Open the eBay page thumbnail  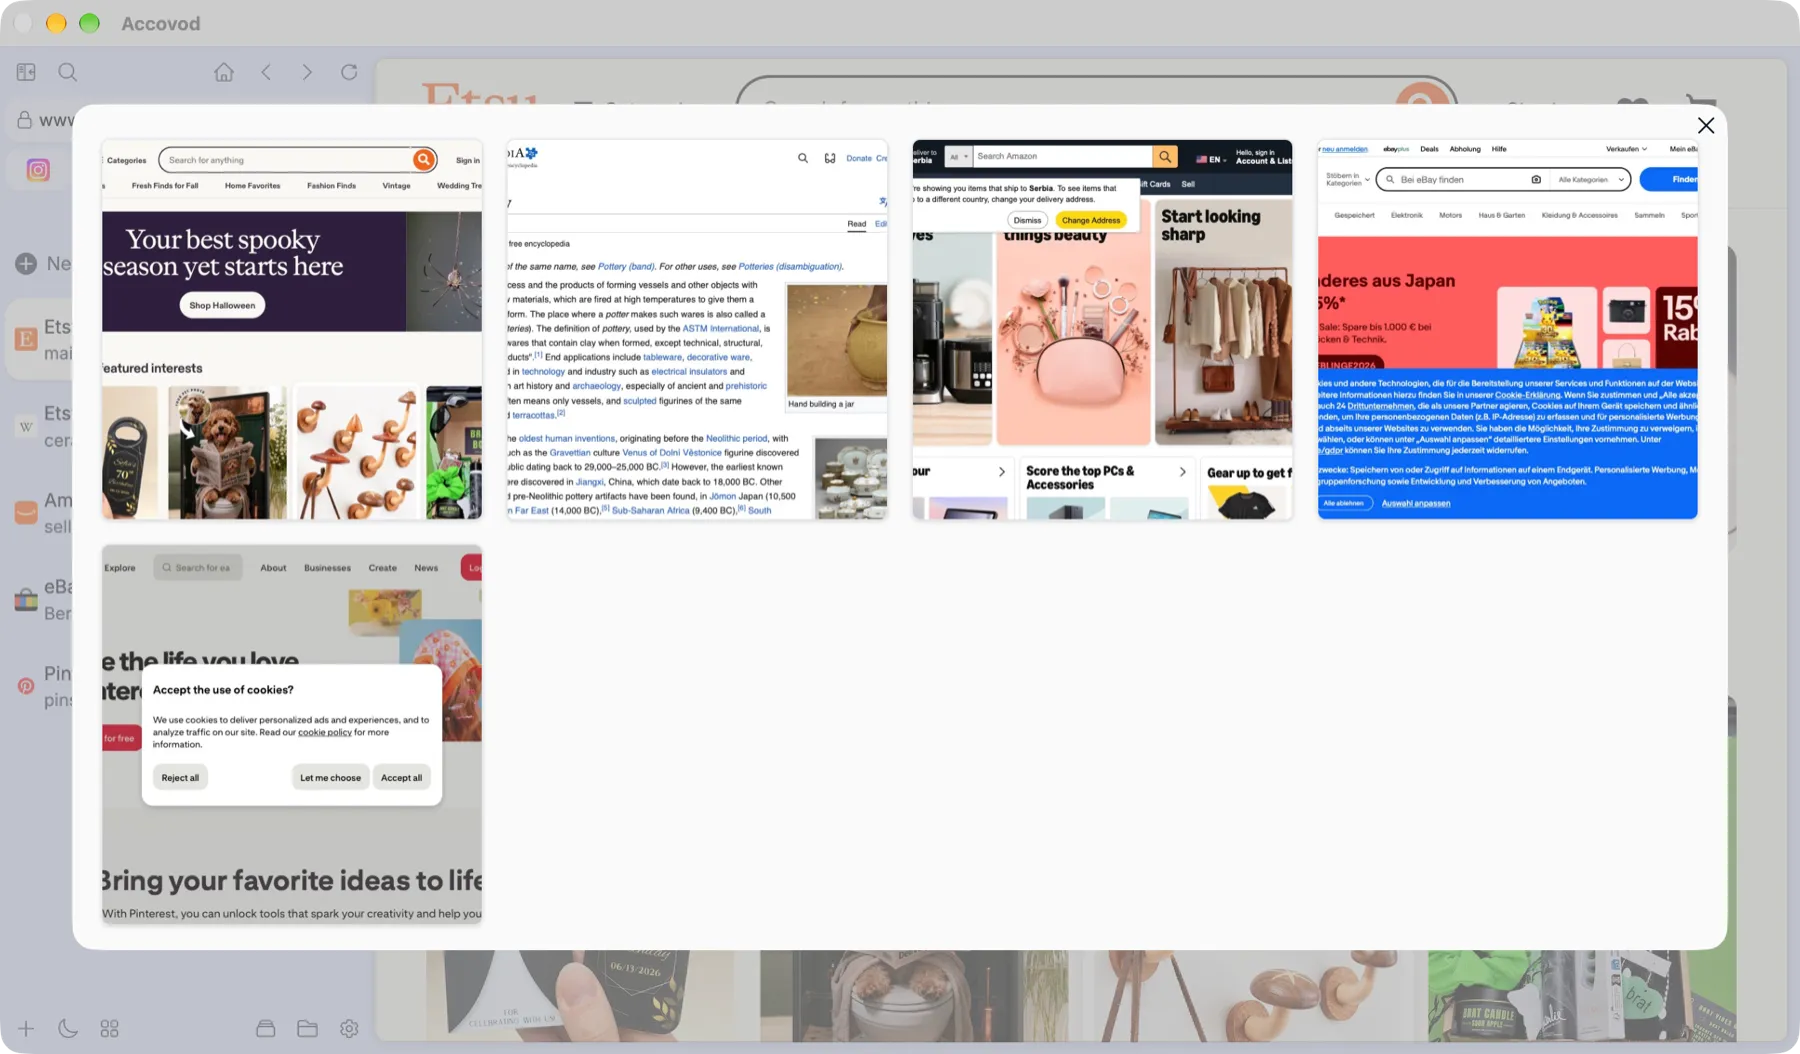click(x=1507, y=329)
